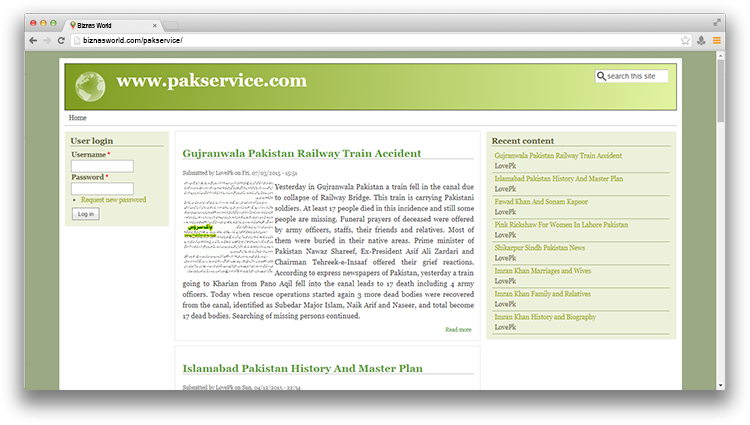
Task: Click the Home menu item
Action: point(77,118)
